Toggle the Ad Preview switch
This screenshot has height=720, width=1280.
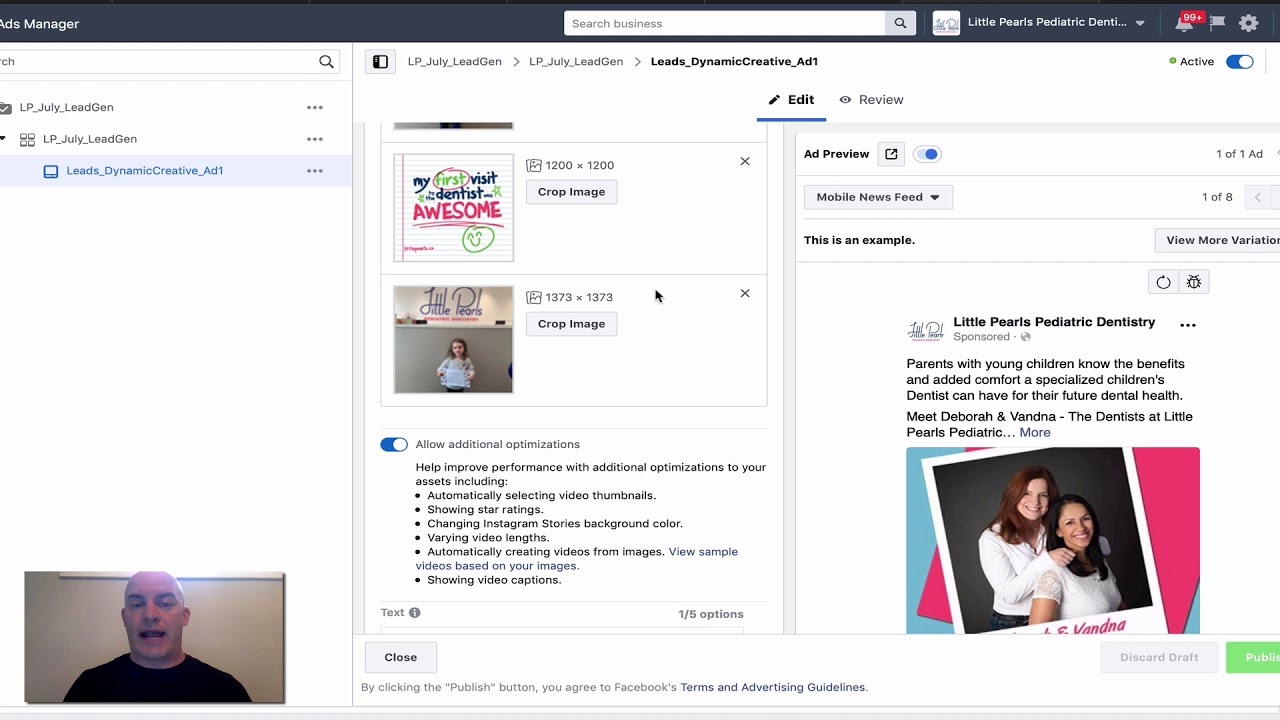tap(927, 154)
